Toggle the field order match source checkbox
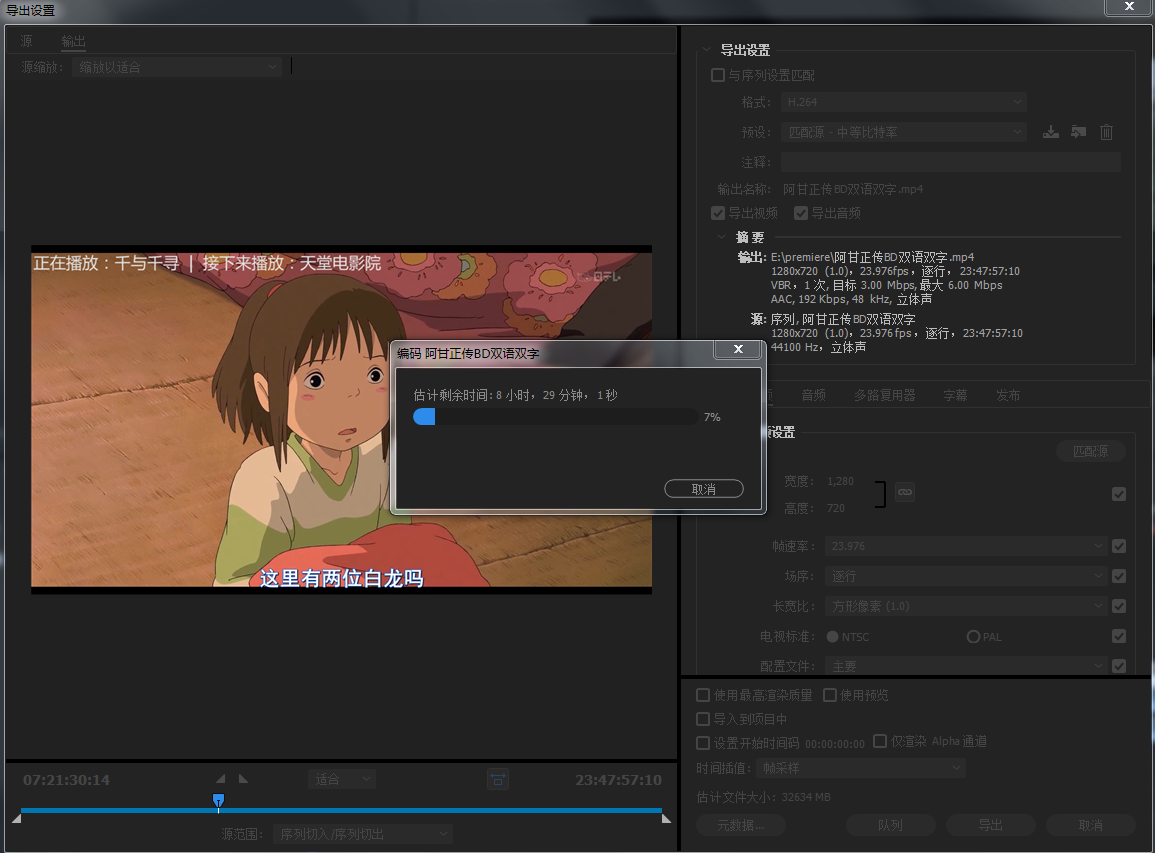The height and width of the screenshot is (853, 1155). coord(1119,576)
